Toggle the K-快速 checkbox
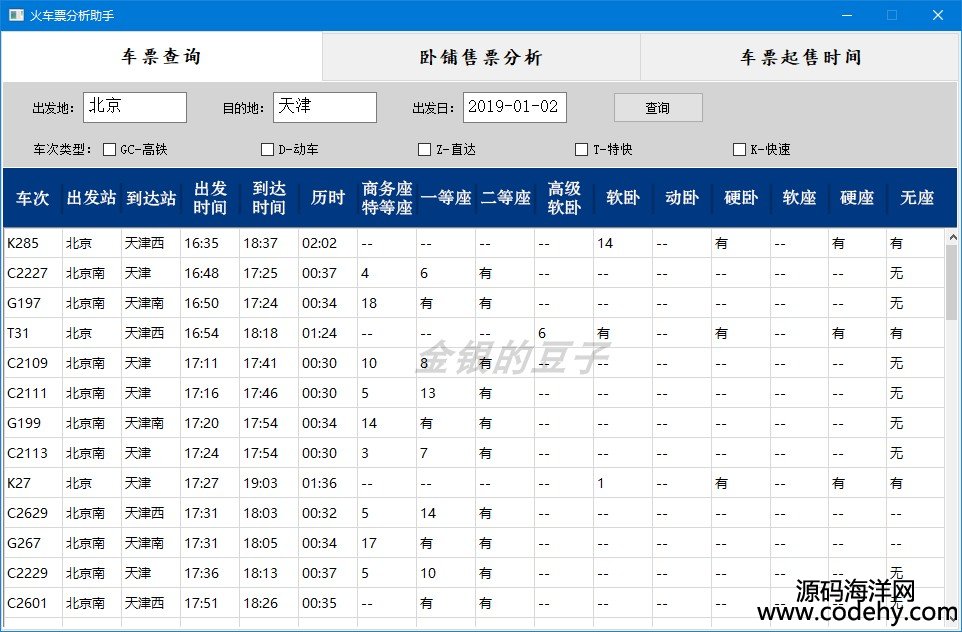This screenshot has width=962, height=632. coord(739,149)
